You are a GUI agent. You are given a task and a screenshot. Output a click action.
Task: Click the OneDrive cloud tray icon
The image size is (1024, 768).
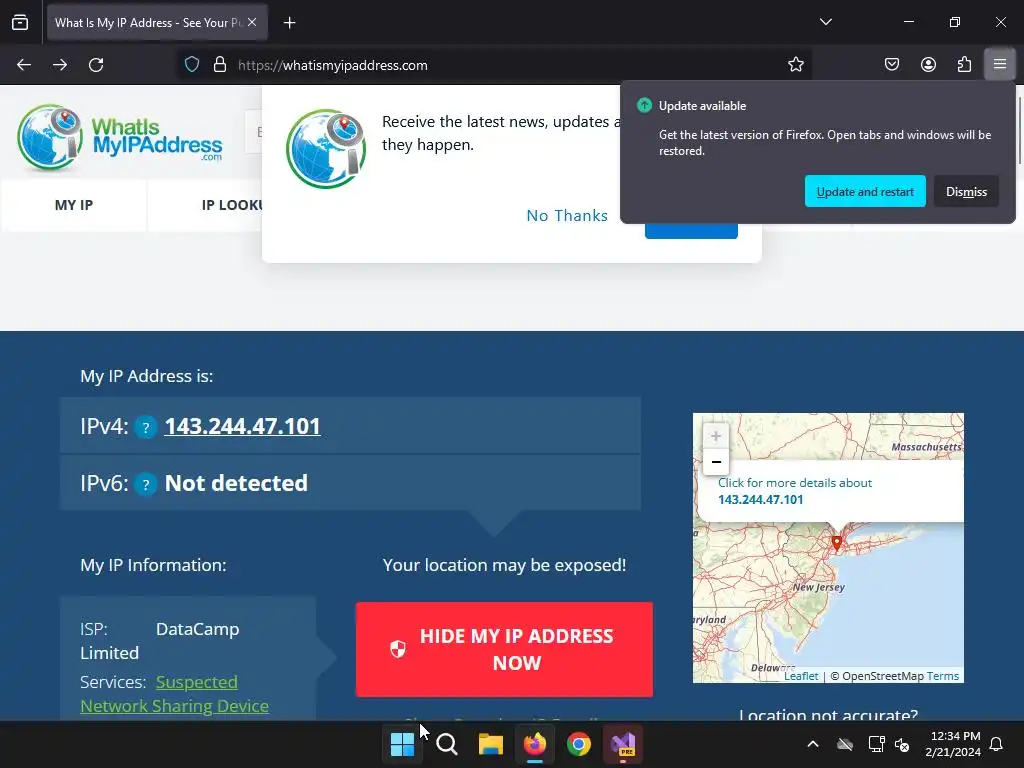click(x=845, y=744)
